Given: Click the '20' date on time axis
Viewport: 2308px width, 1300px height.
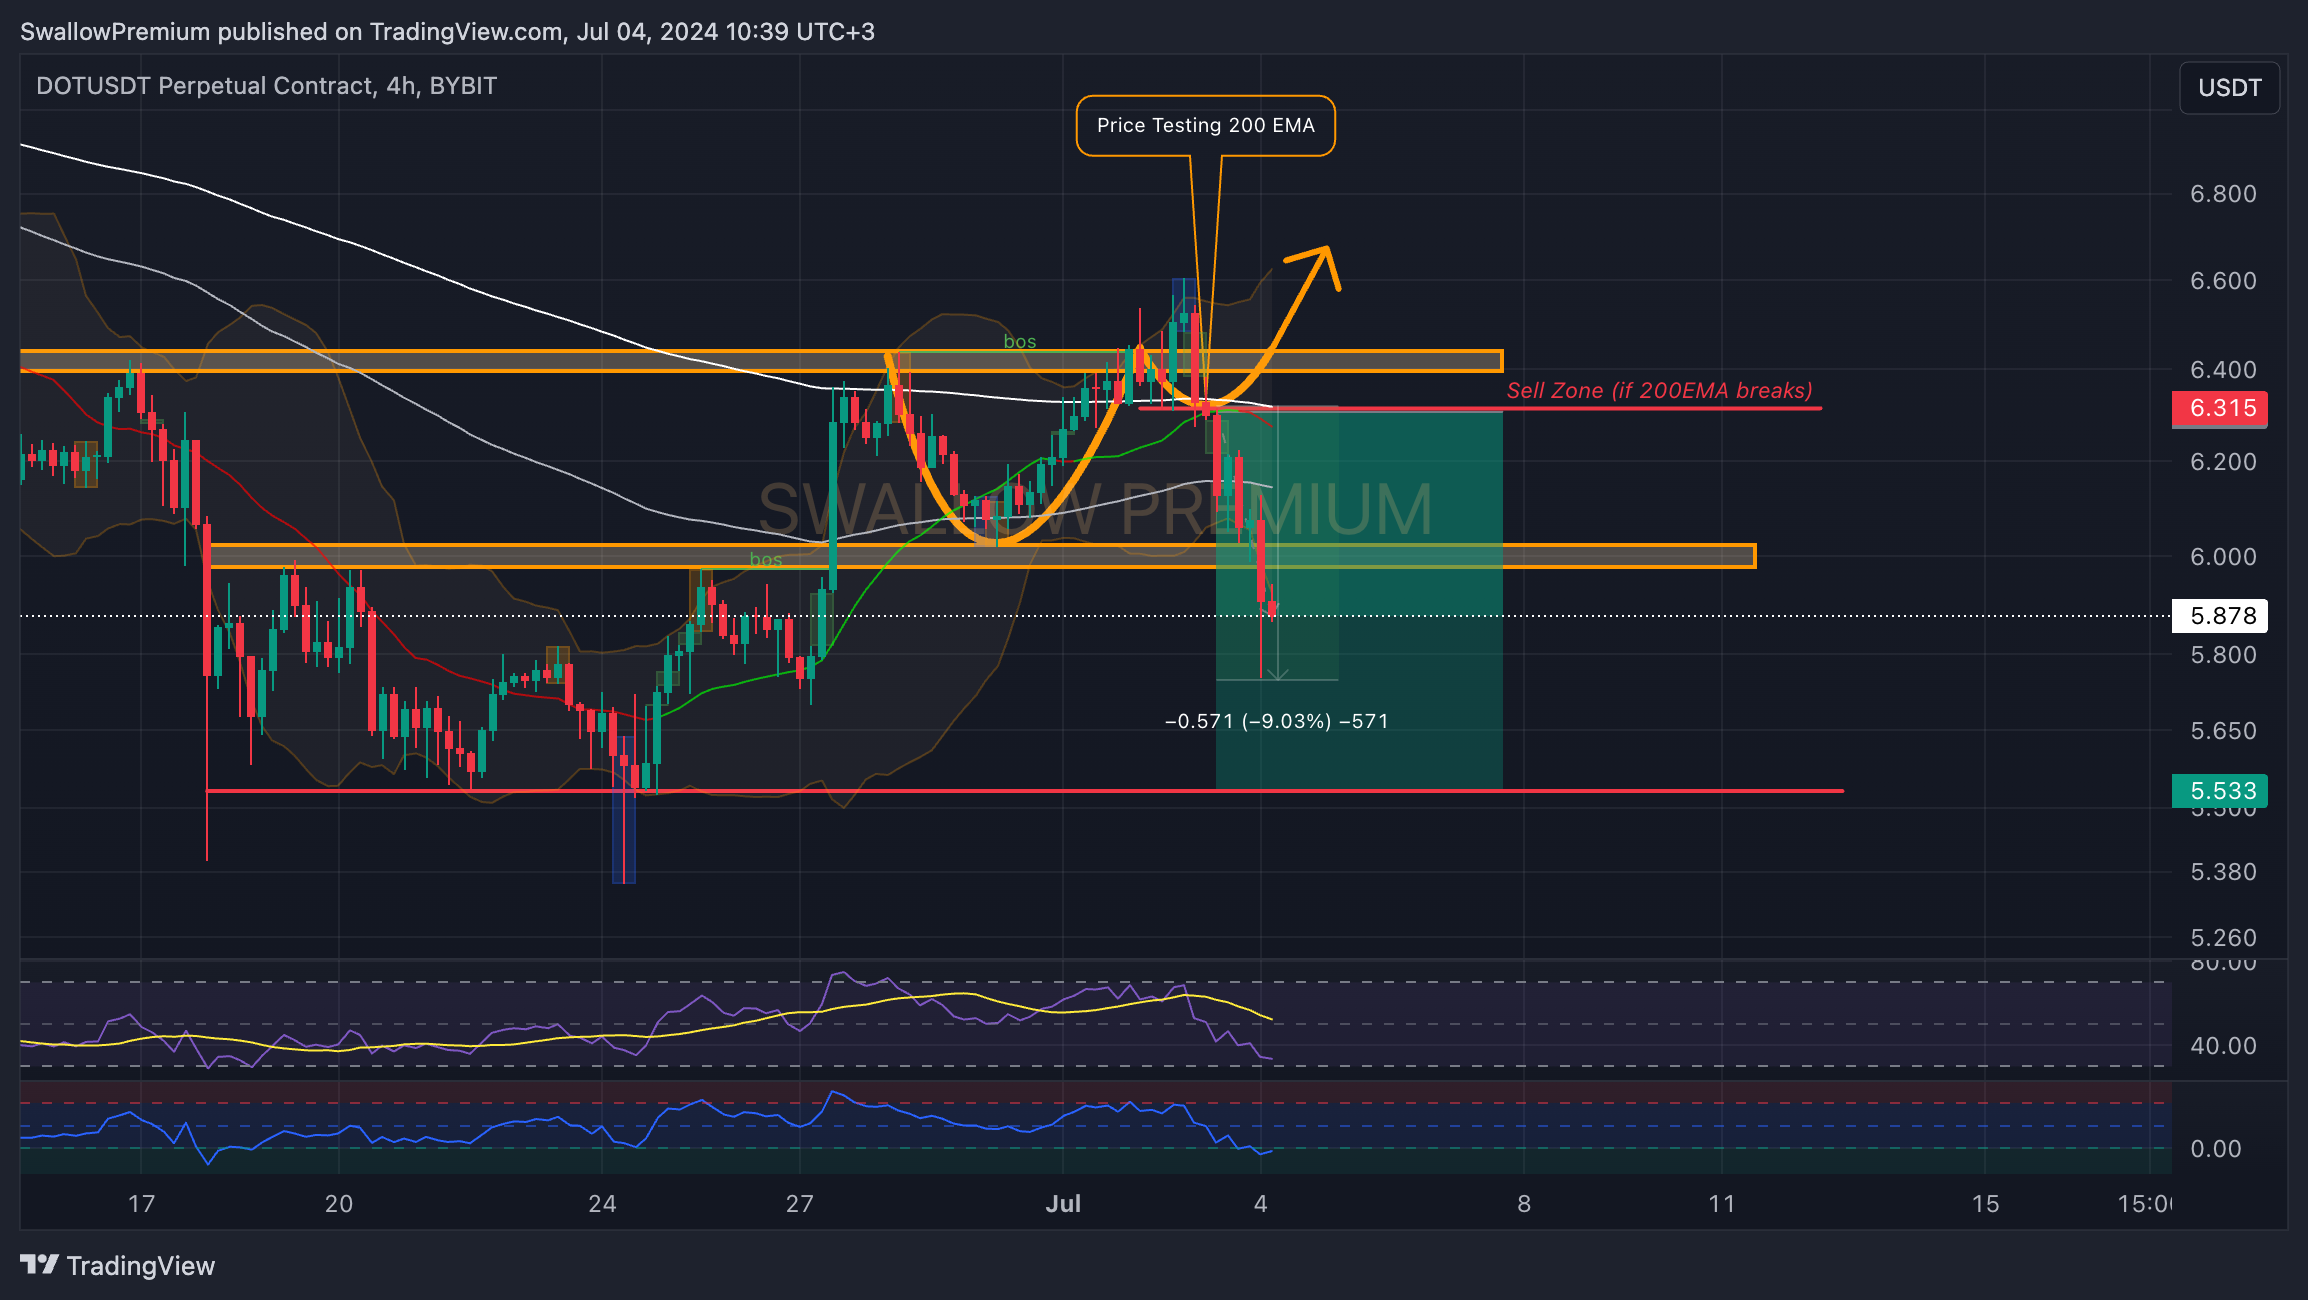Looking at the screenshot, I should pyautogui.click(x=339, y=1204).
